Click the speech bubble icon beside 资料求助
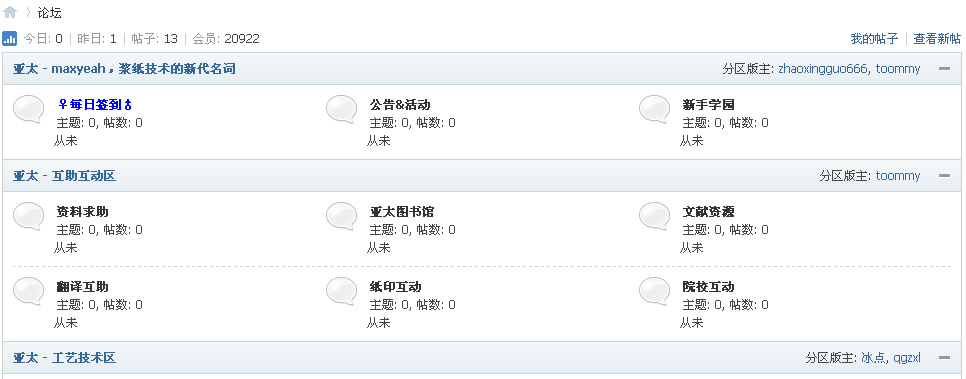Image resolution: width=966 pixels, height=379 pixels. [x=28, y=216]
